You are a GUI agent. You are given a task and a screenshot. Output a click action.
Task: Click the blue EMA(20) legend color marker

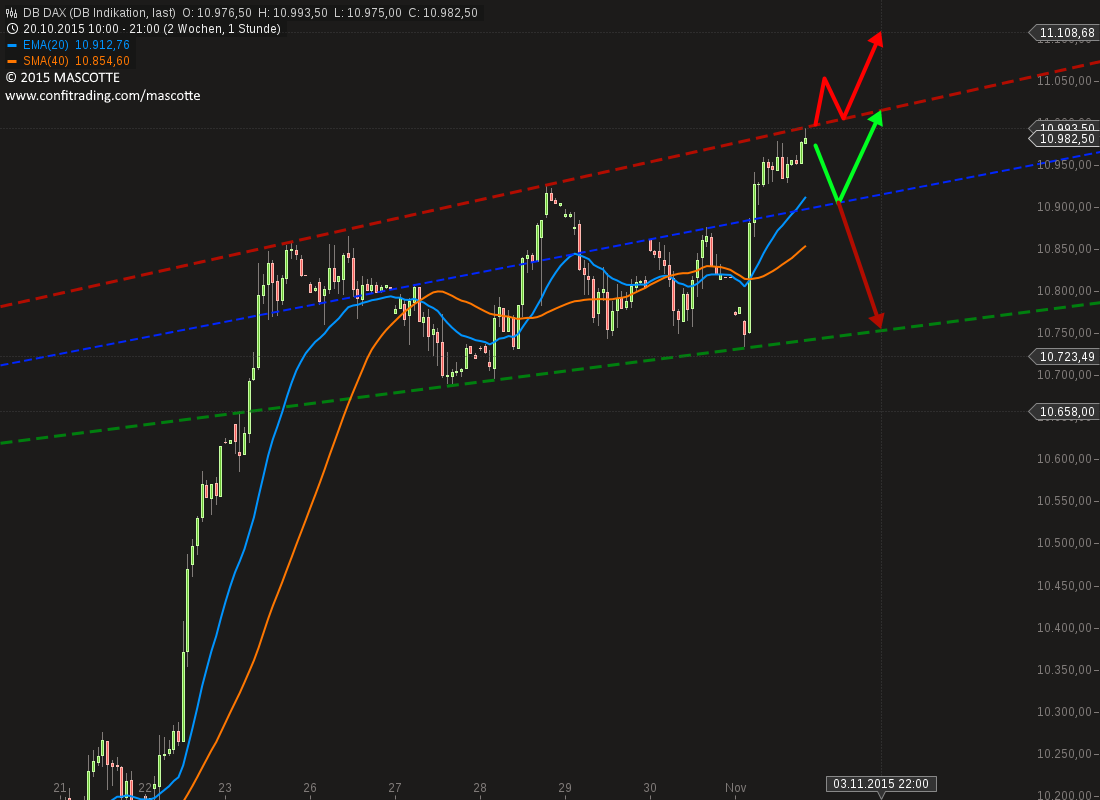pyautogui.click(x=12, y=45)
